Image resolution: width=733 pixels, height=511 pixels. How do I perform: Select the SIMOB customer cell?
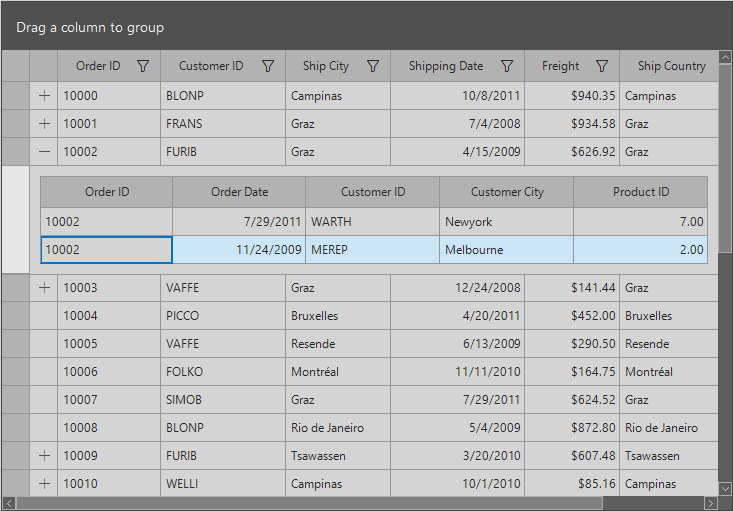click(223, 400)
